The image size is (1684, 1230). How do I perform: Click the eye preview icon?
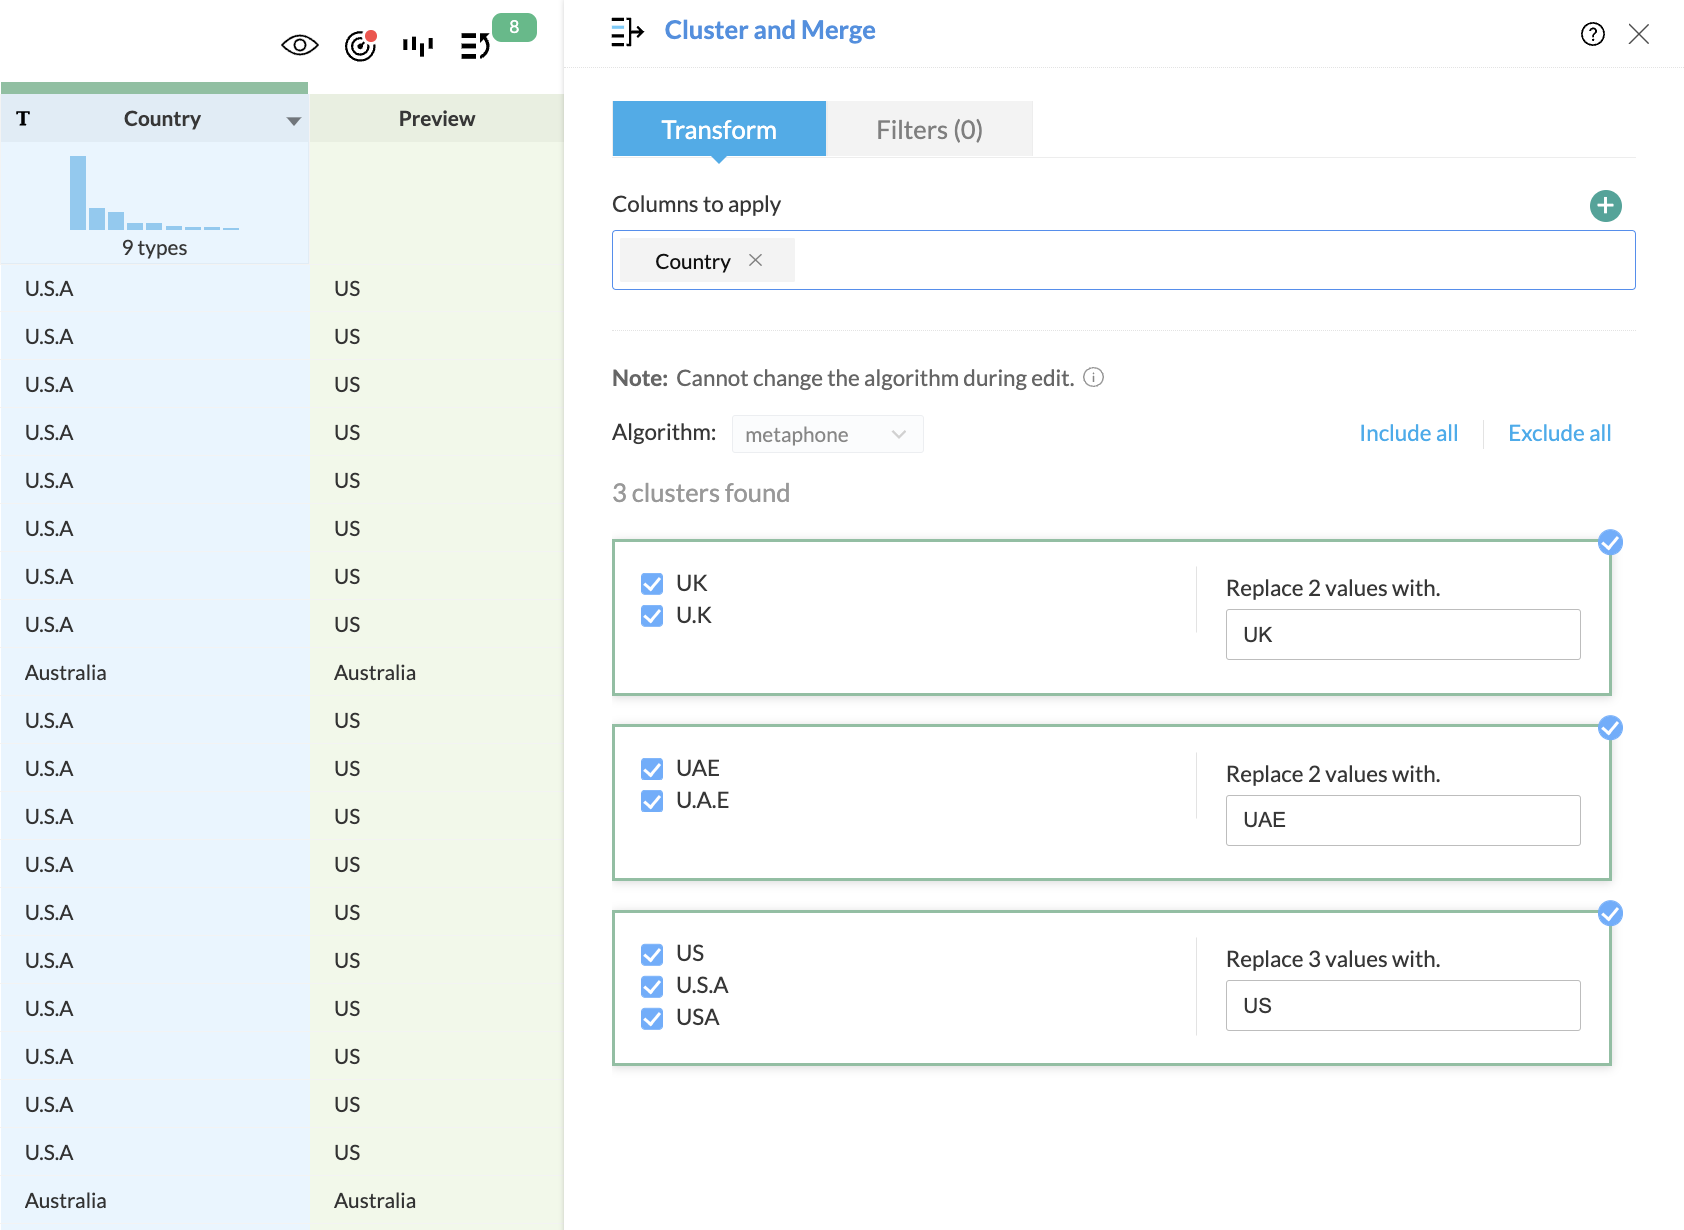coord(299,45)
